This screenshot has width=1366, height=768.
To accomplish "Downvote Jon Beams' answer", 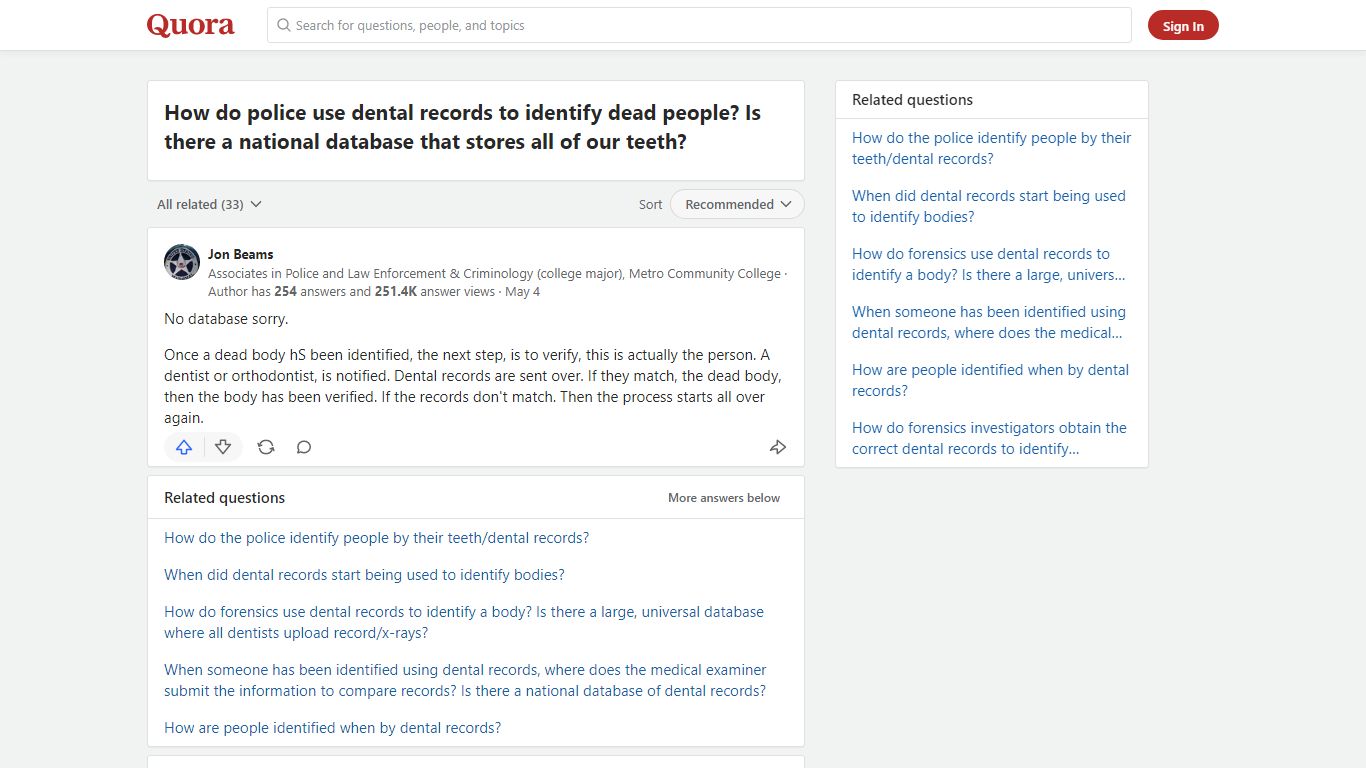I will [x=223, y=447].
